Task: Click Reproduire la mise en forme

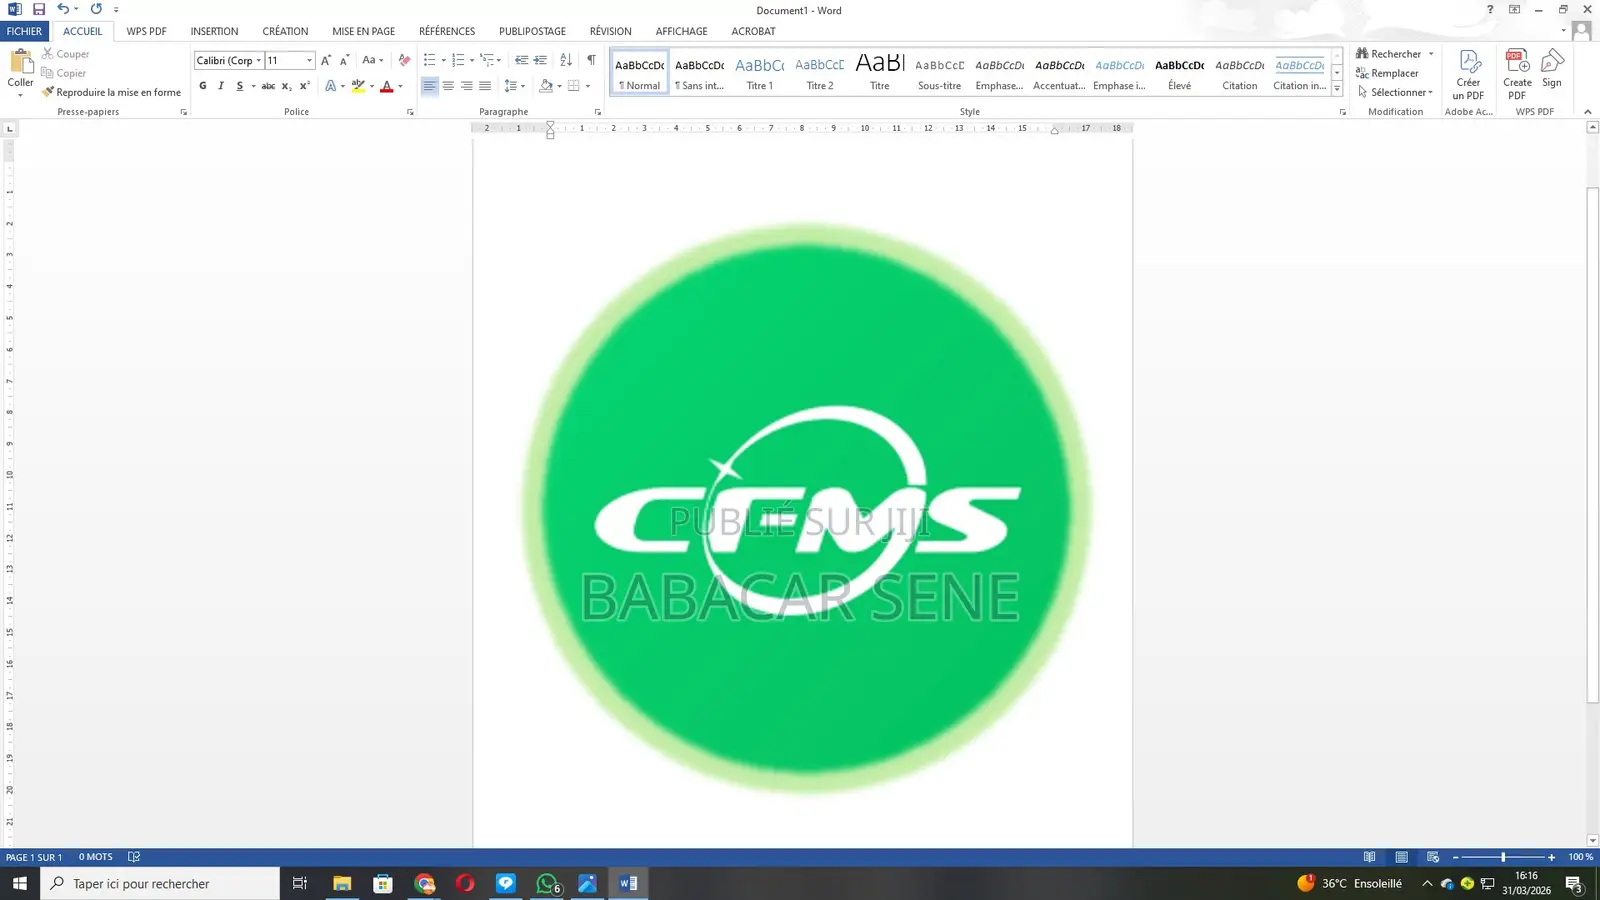Action: [x=111, y=92]
